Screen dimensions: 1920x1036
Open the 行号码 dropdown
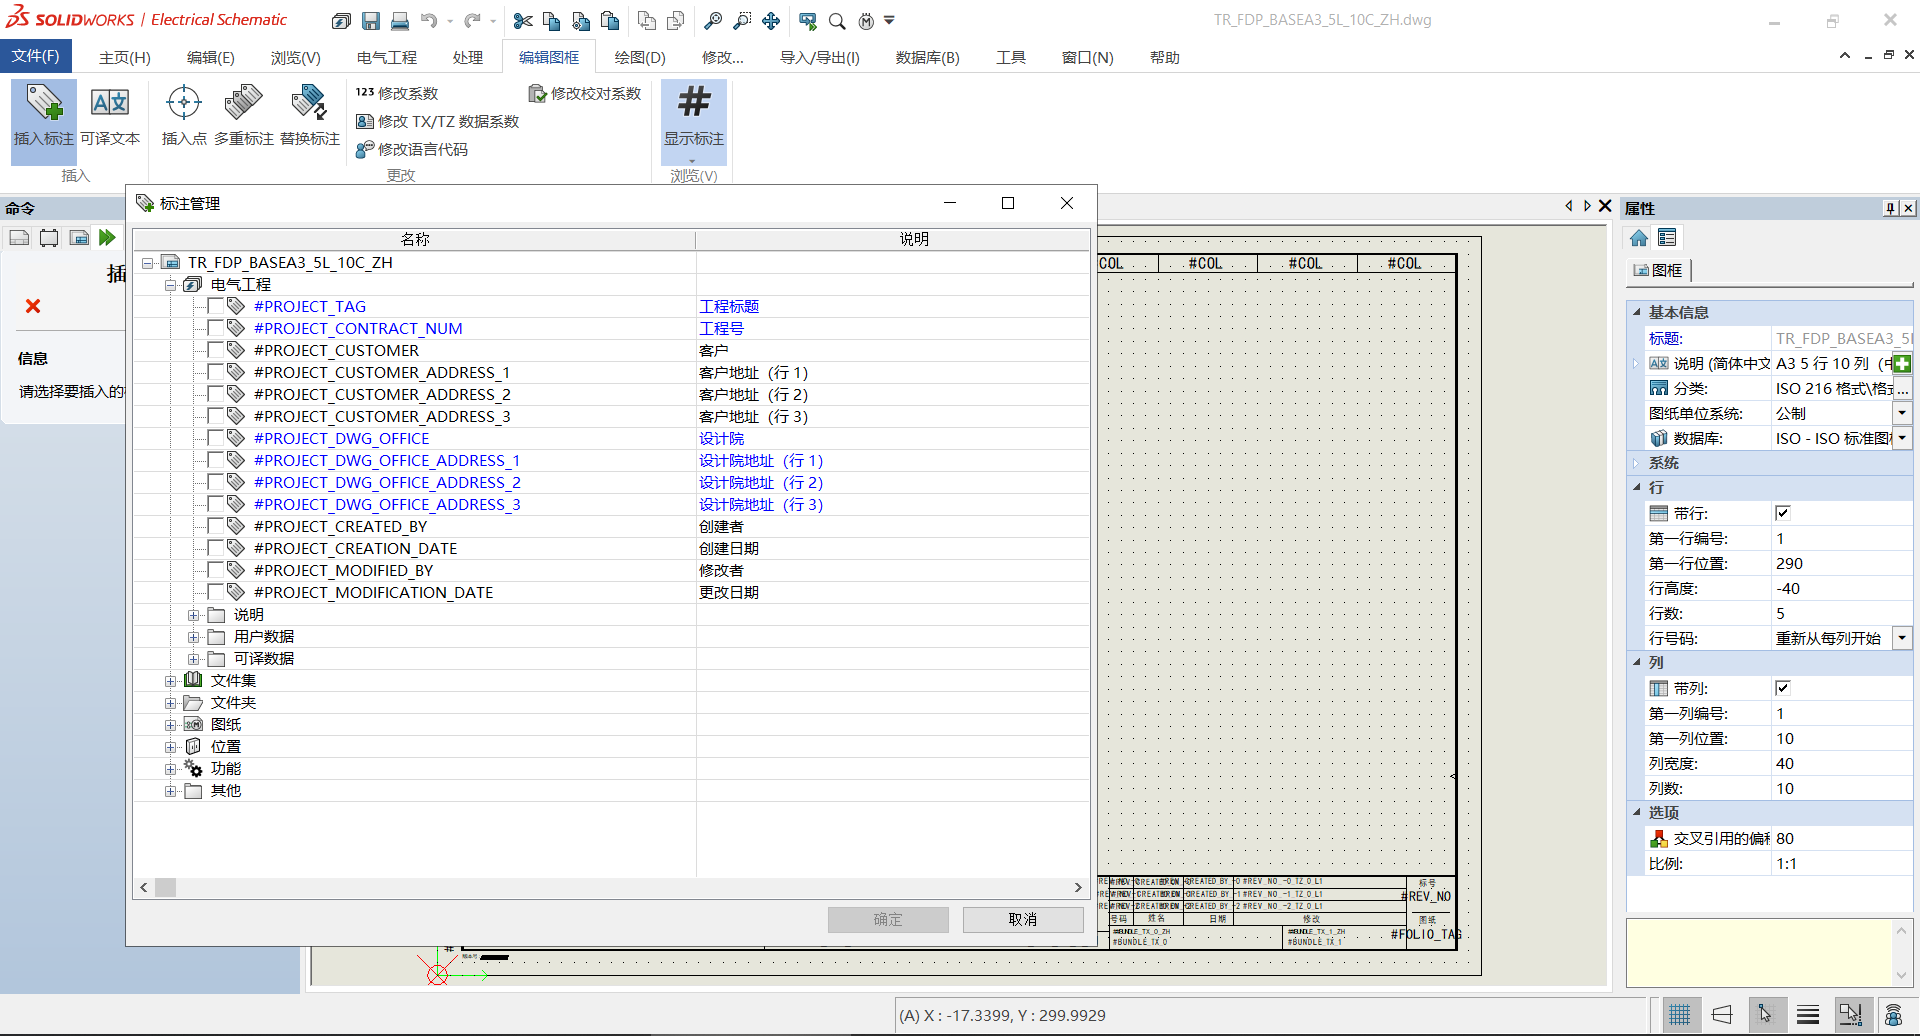pyautogui.click(x=1902, y=638)
